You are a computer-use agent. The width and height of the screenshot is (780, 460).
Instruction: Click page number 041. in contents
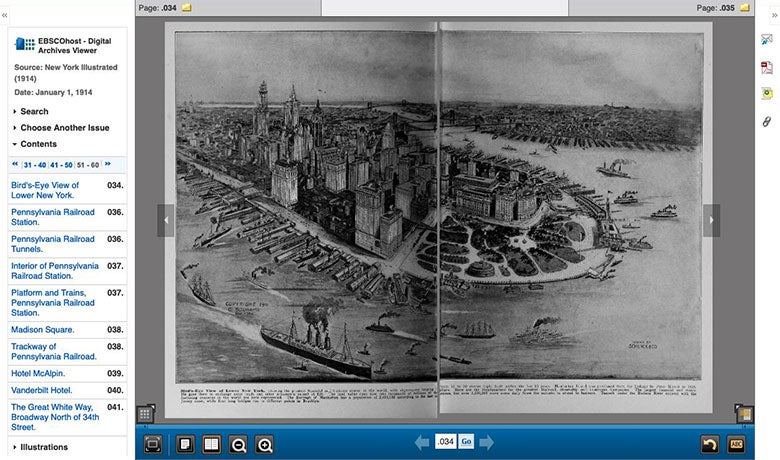[115, 407]
